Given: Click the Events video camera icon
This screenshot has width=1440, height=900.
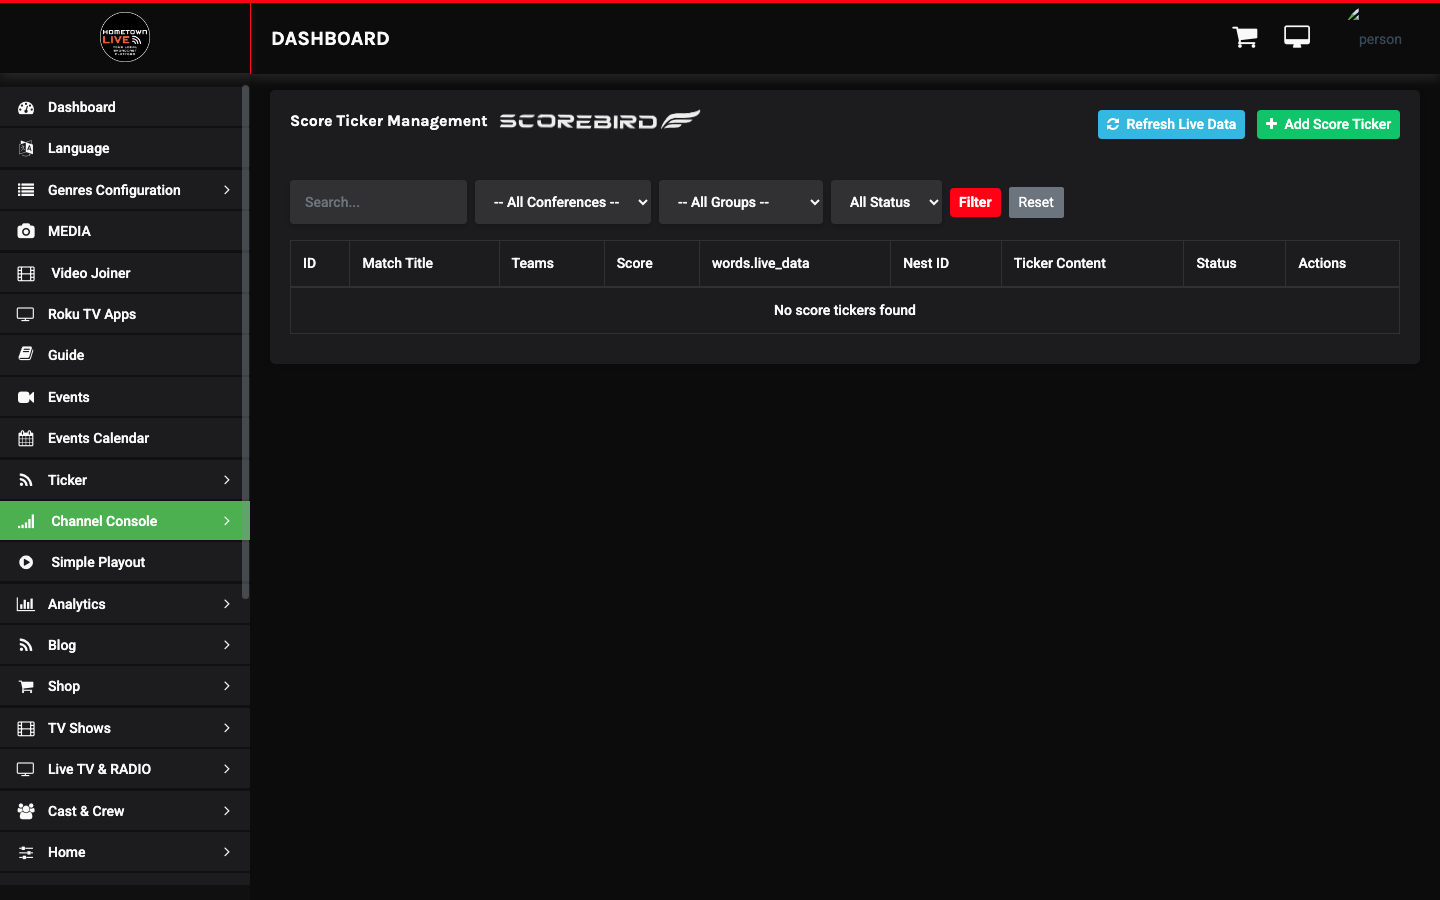Looking at the screenshot, I should click(26, 397).
